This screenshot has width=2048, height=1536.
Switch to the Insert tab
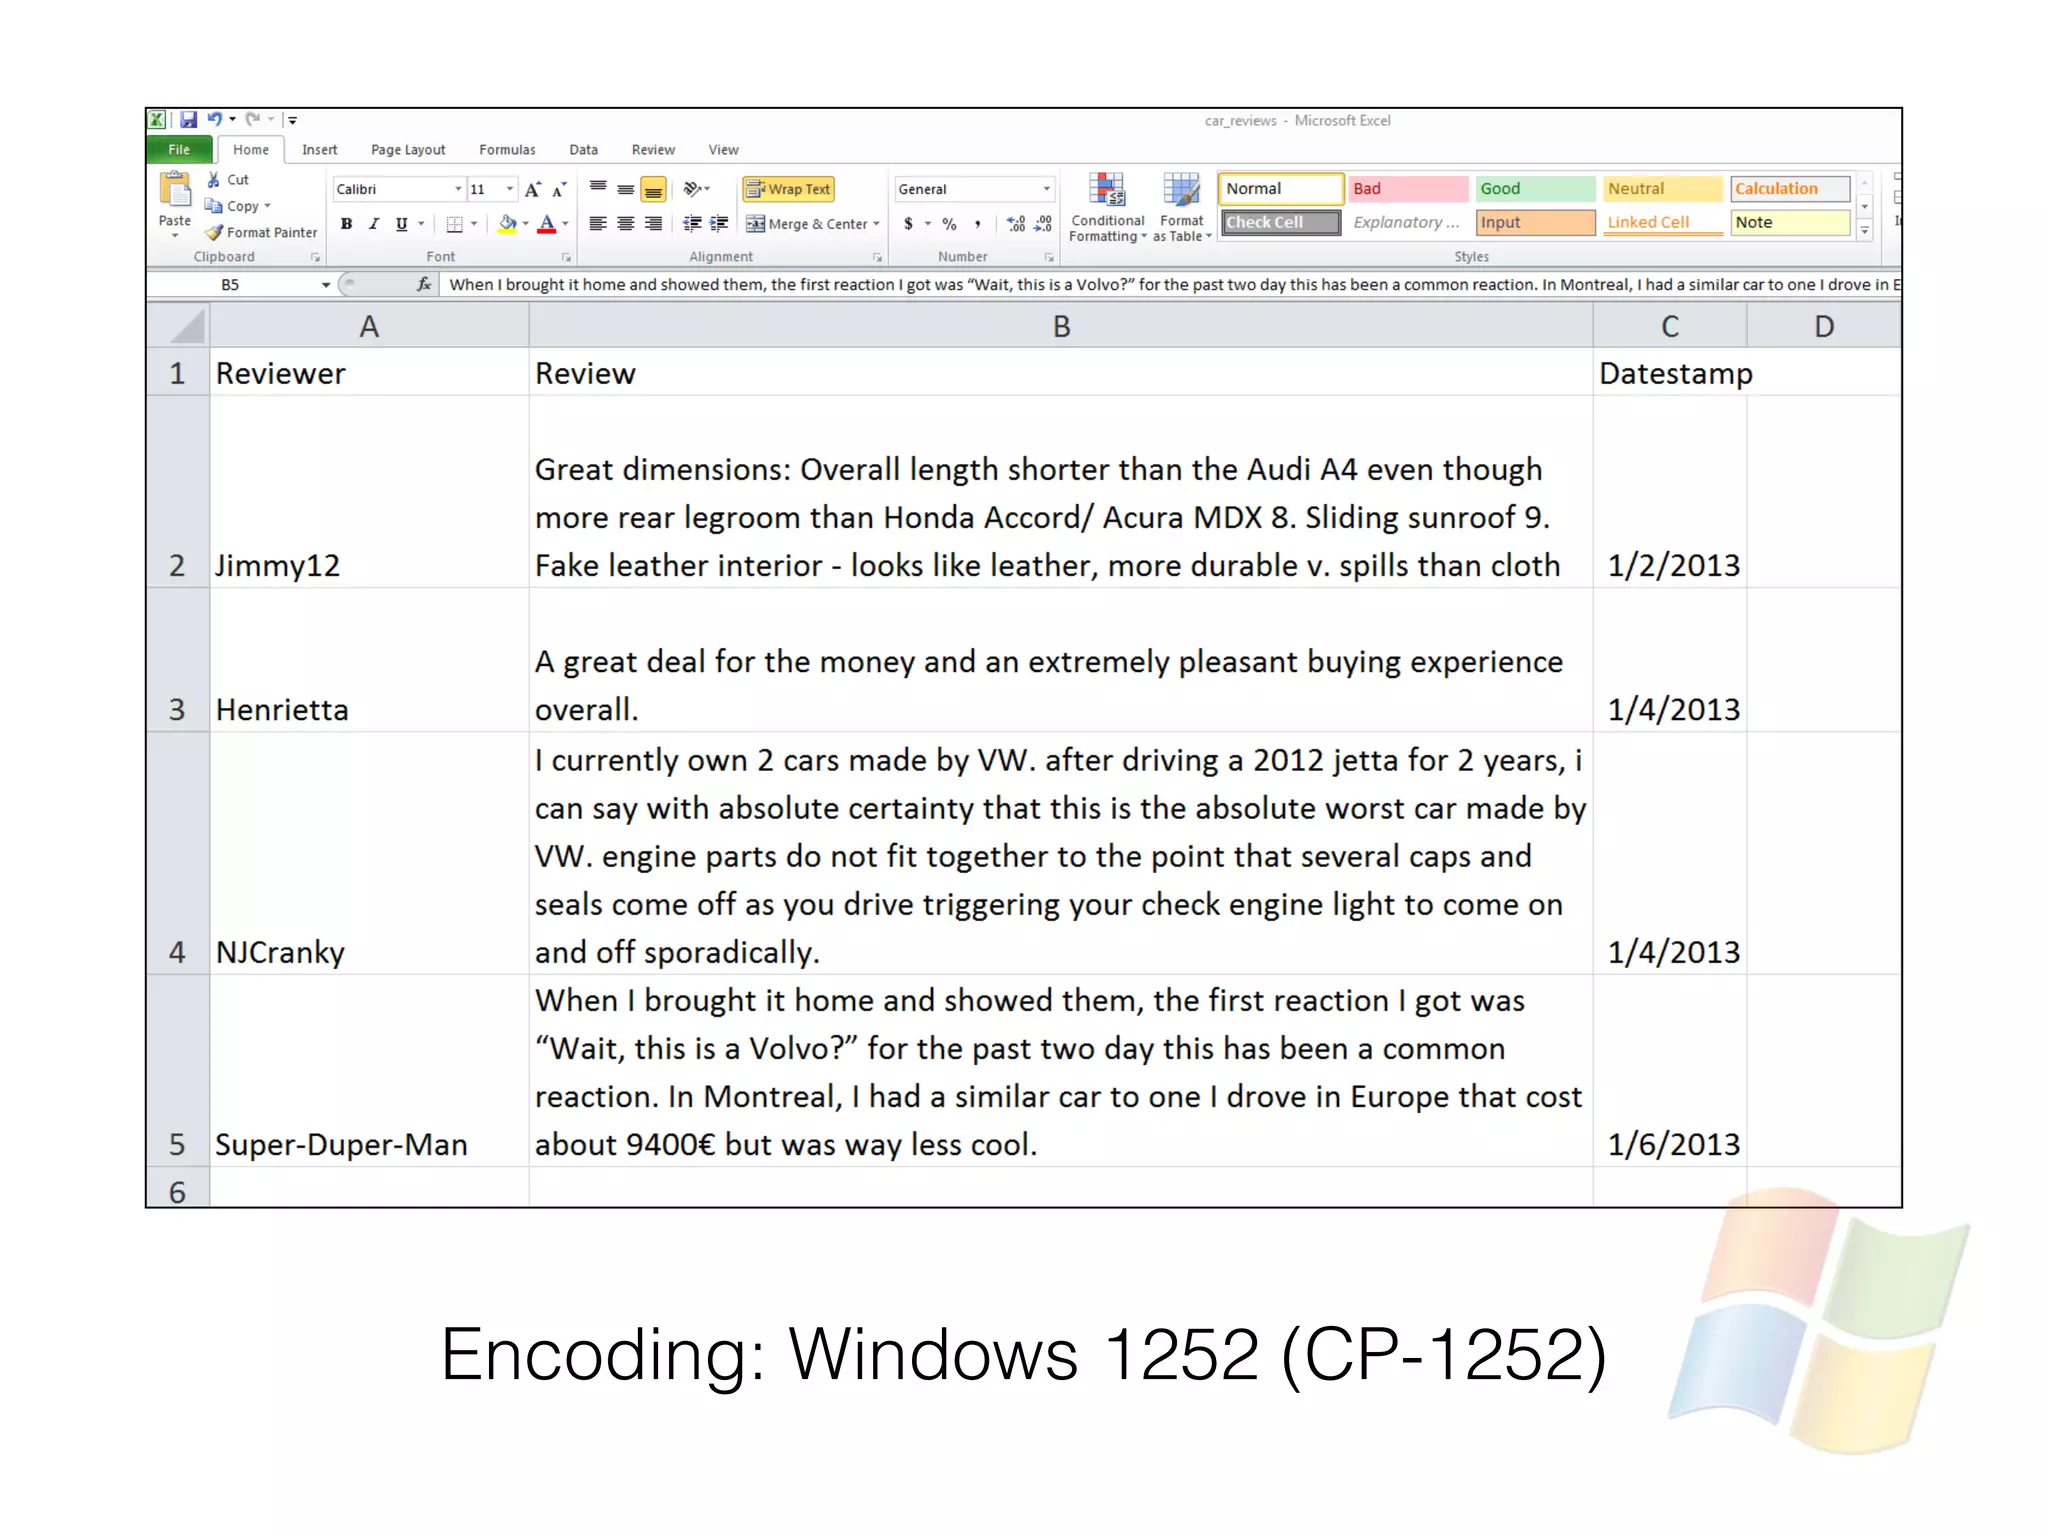320,150
